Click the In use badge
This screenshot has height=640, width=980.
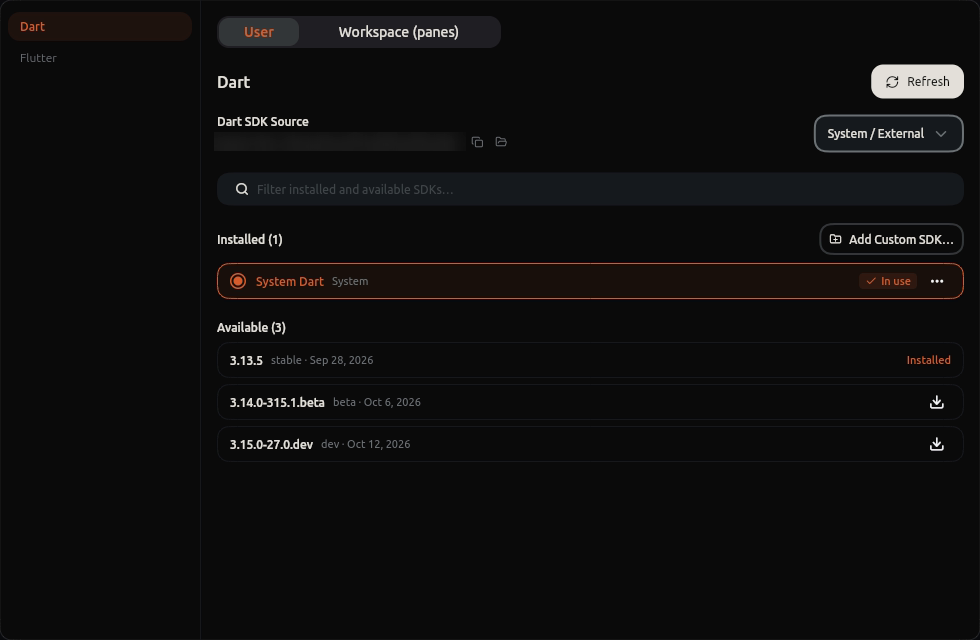click(888, 281)
